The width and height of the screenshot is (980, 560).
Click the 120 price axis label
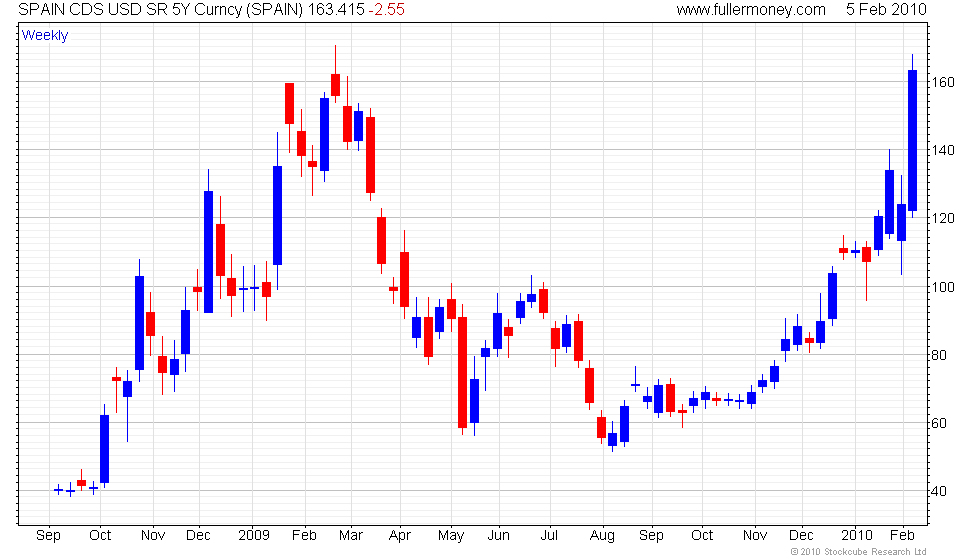coord(943,218)
